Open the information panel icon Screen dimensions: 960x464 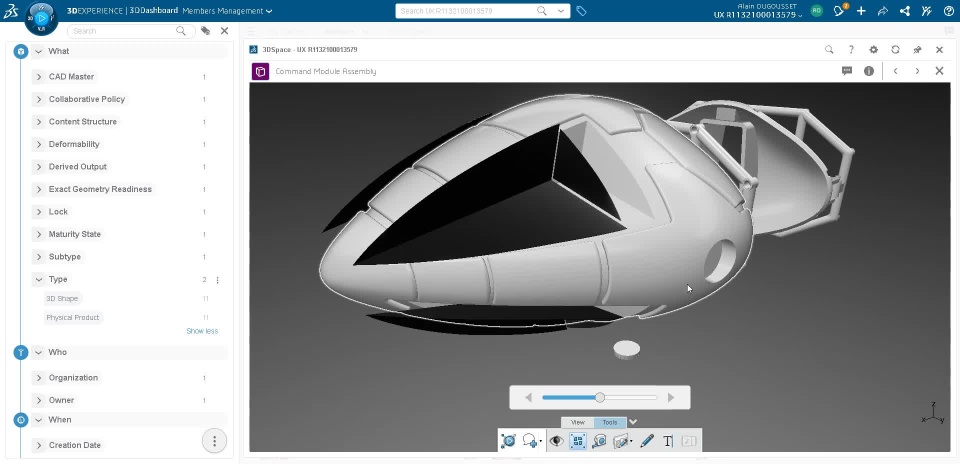(869, 71)
